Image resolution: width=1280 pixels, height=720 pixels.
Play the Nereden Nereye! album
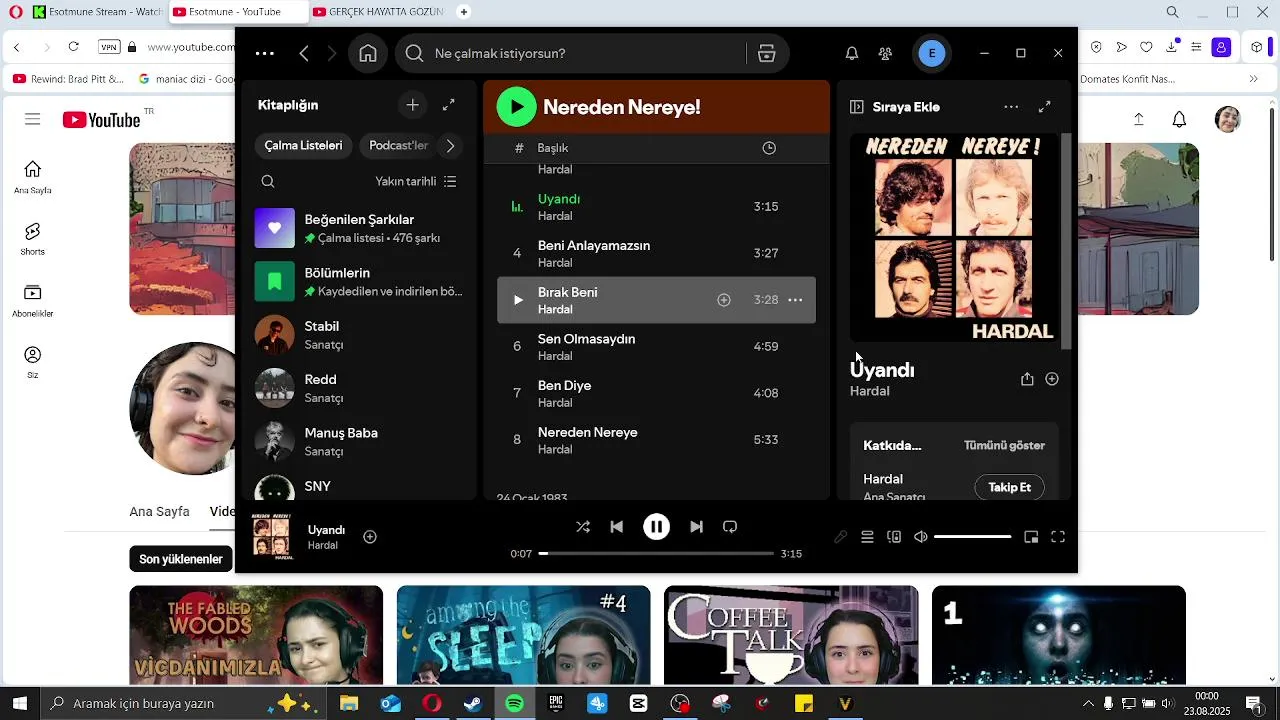tap(517, 107)
